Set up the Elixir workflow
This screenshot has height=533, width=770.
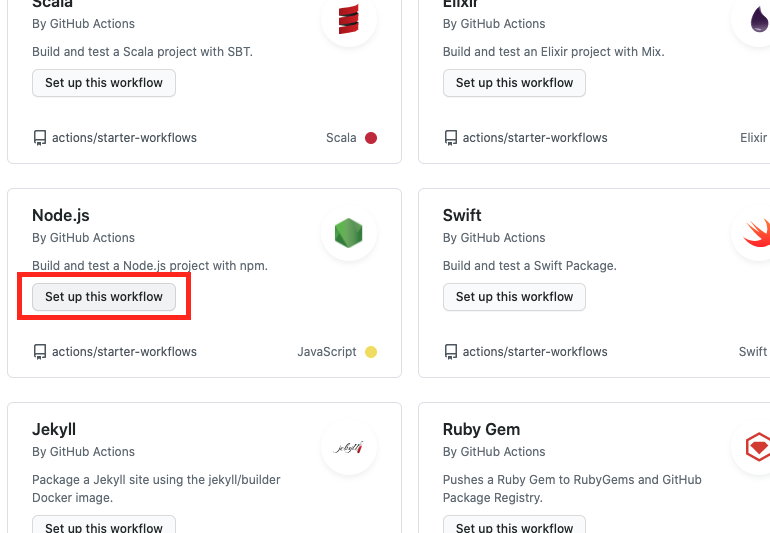[x=514, y=83]
